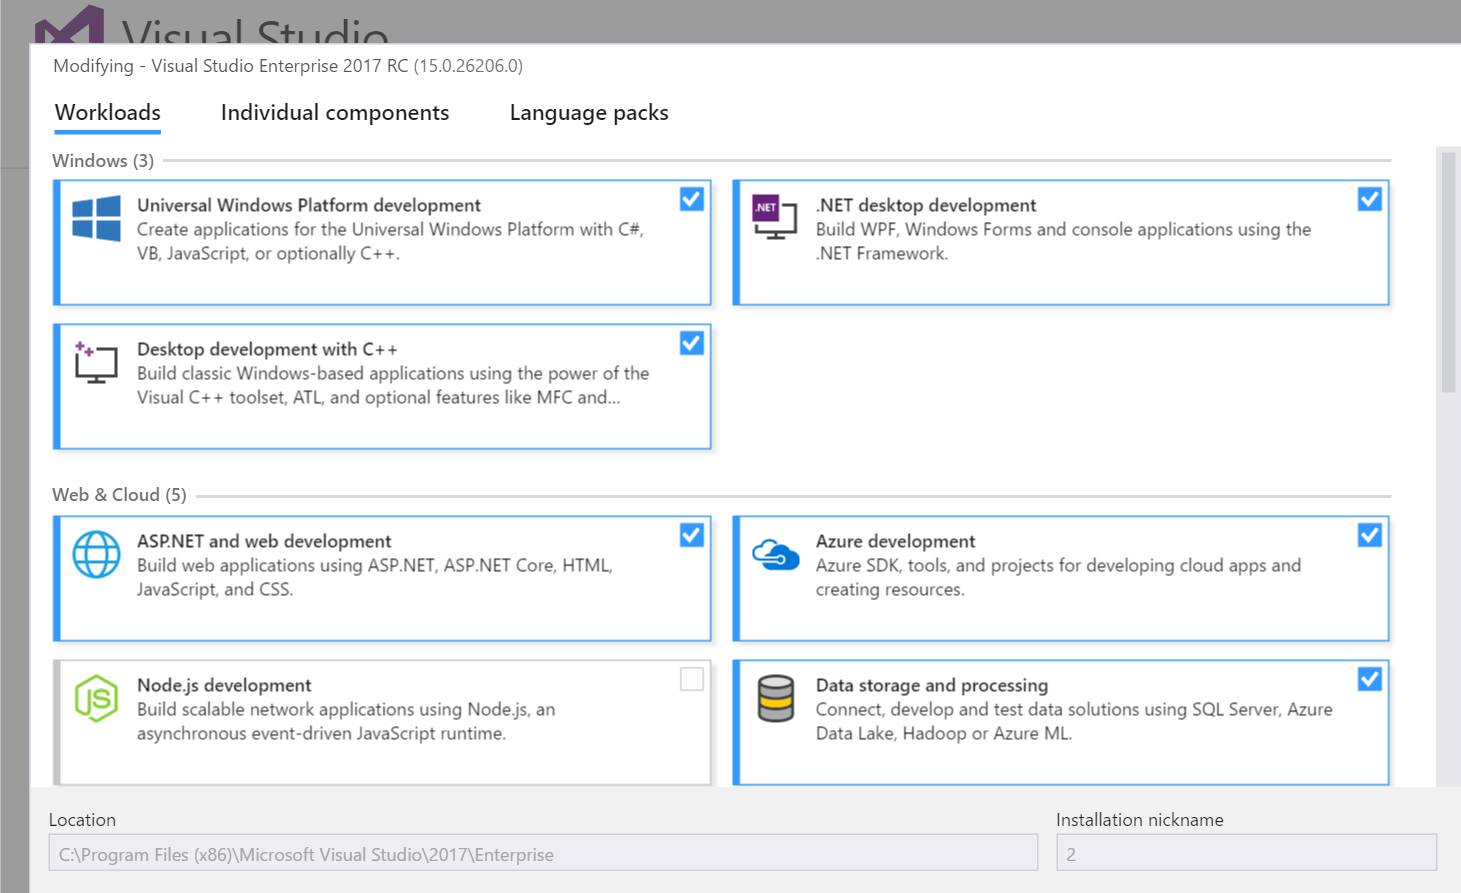Enable the Node.js development workload

pos(691,679)
